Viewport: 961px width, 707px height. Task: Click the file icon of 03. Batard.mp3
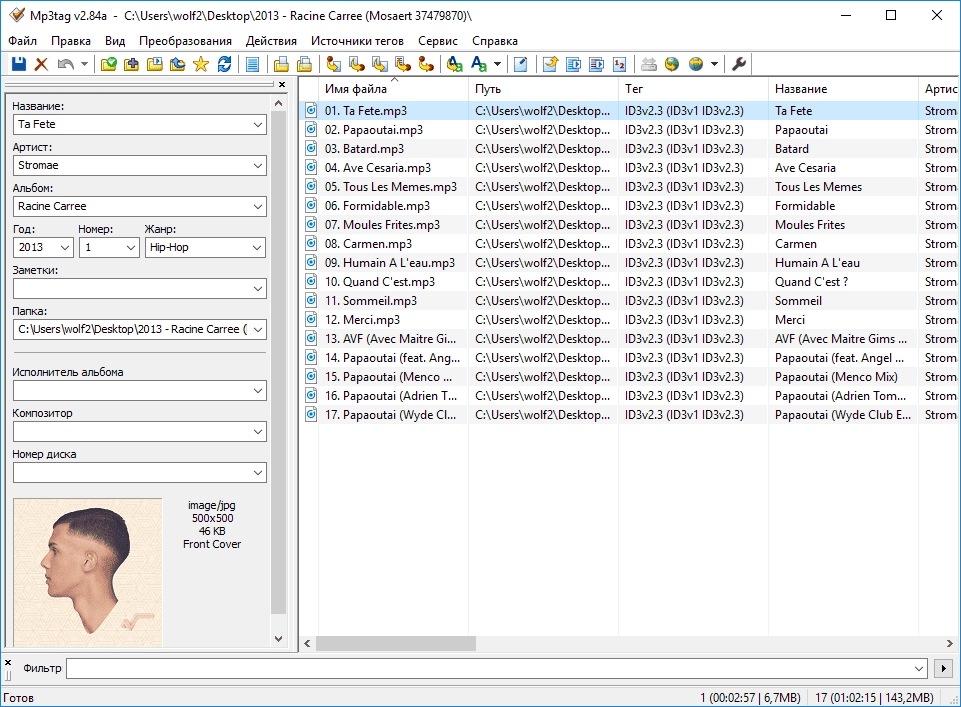click(311, 148)
